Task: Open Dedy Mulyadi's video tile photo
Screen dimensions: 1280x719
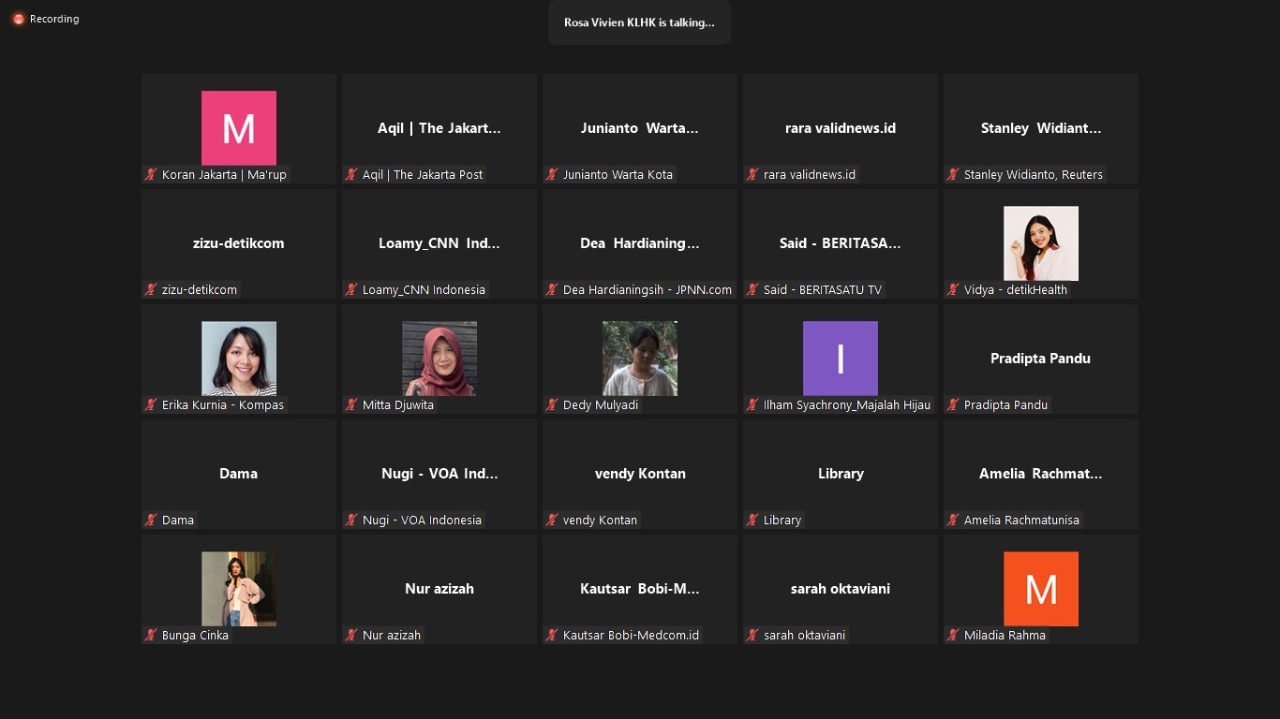Action: click(x=640, y=358)
